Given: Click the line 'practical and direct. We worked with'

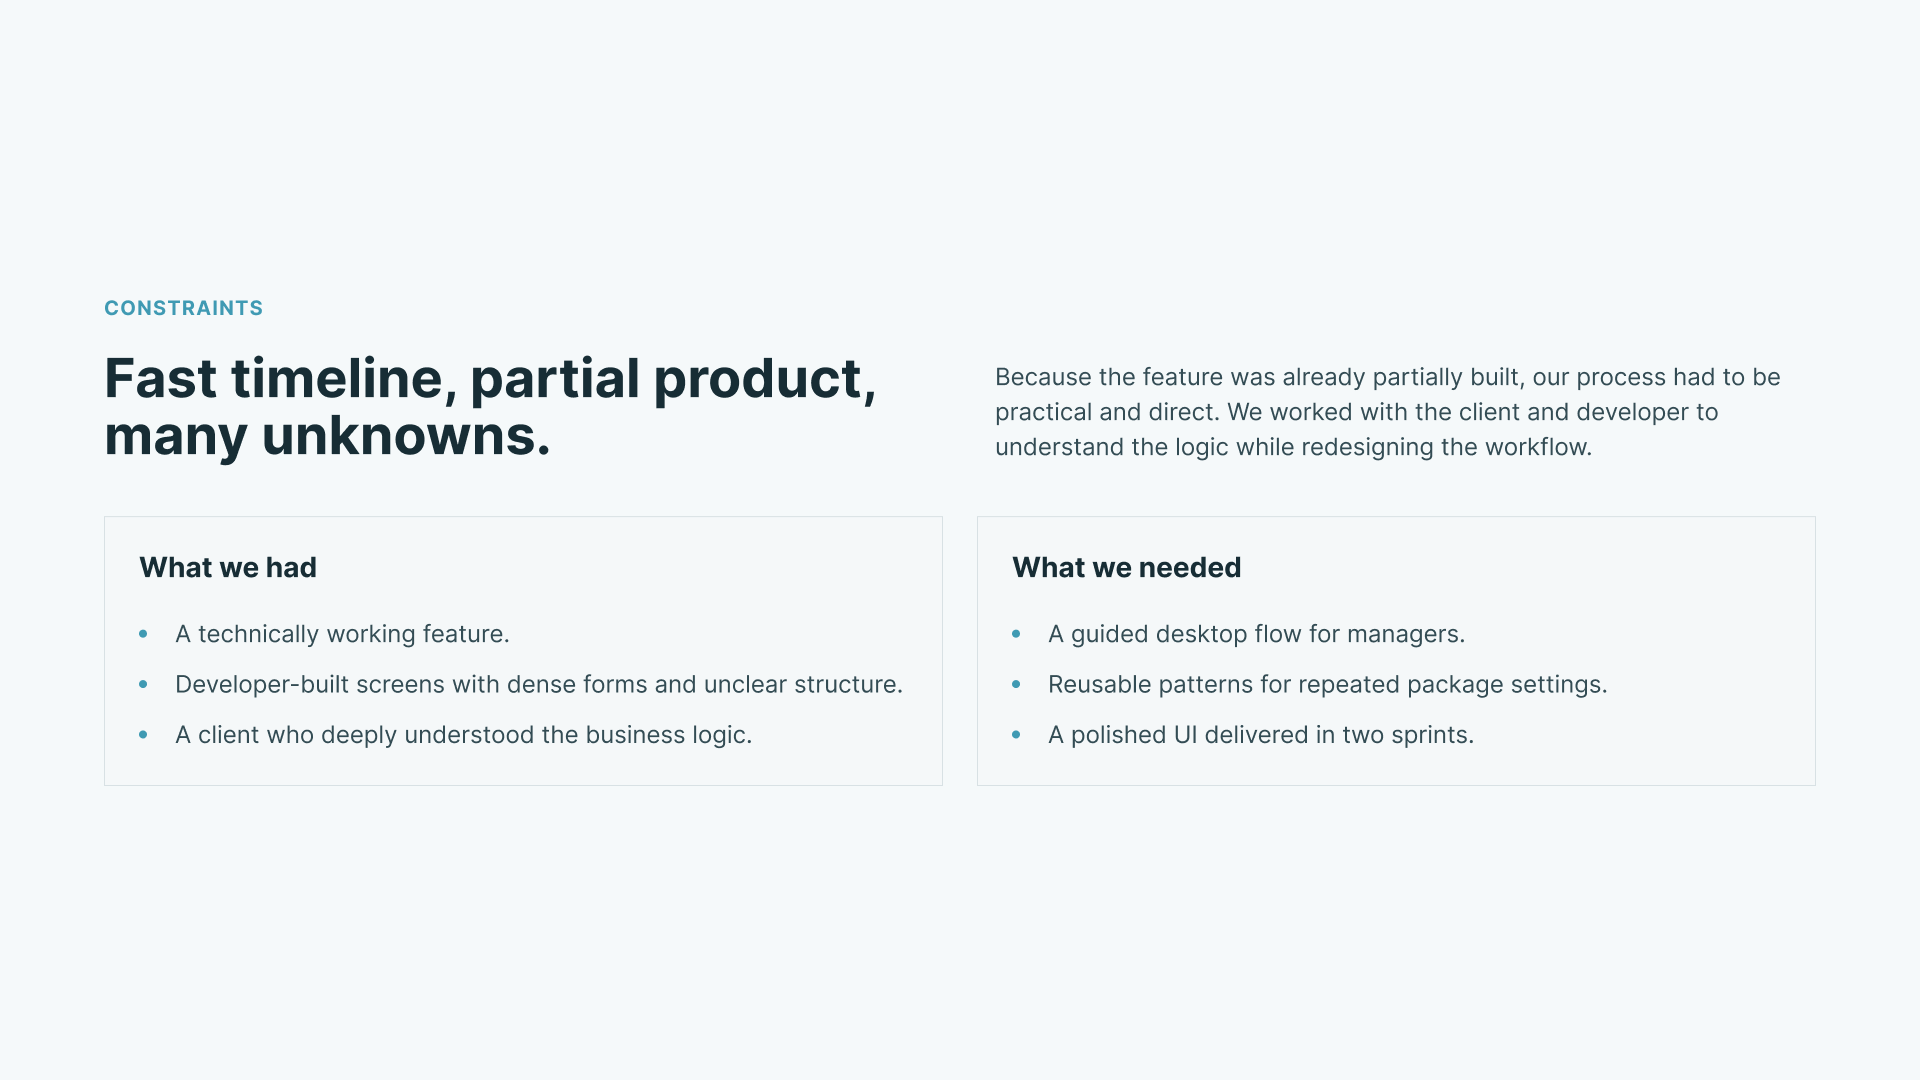Looking at the screenshot, I should (x=1356, y=412).
